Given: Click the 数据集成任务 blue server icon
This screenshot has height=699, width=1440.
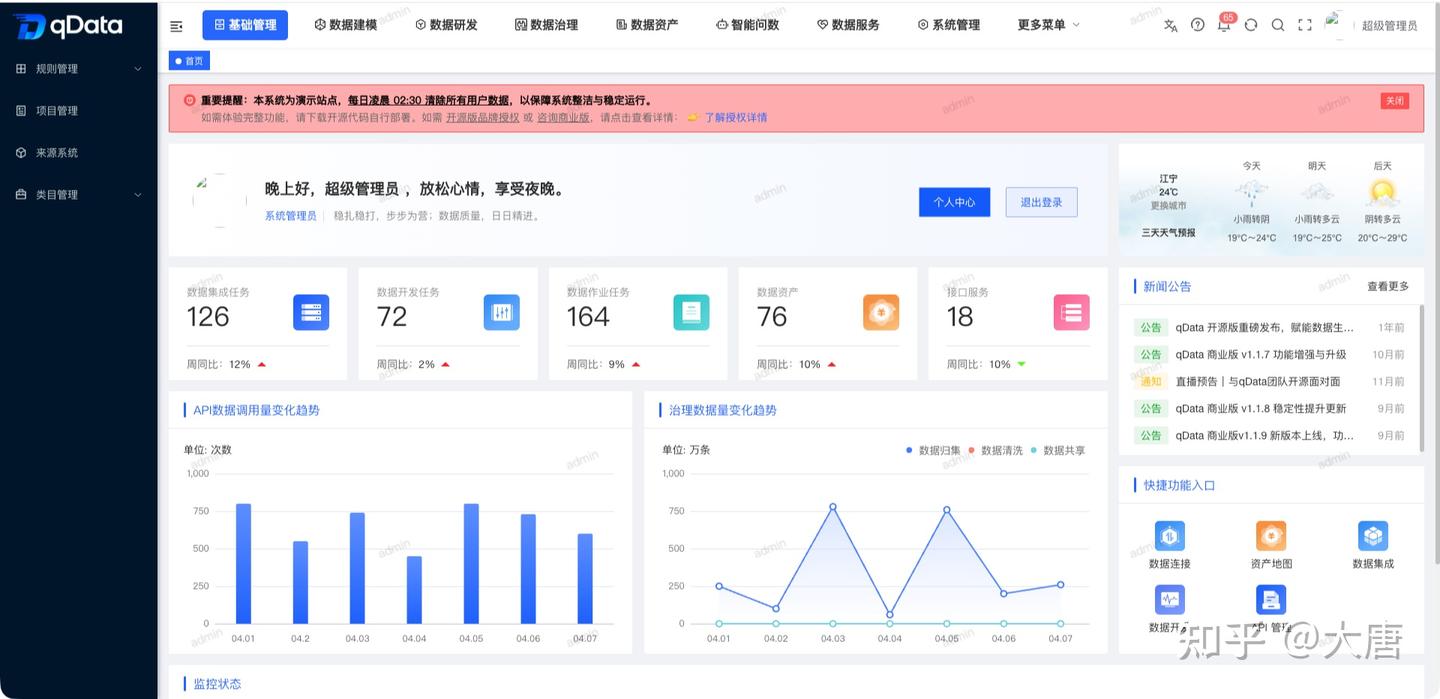Looking at the screenshot, I should tap(311, 313).
